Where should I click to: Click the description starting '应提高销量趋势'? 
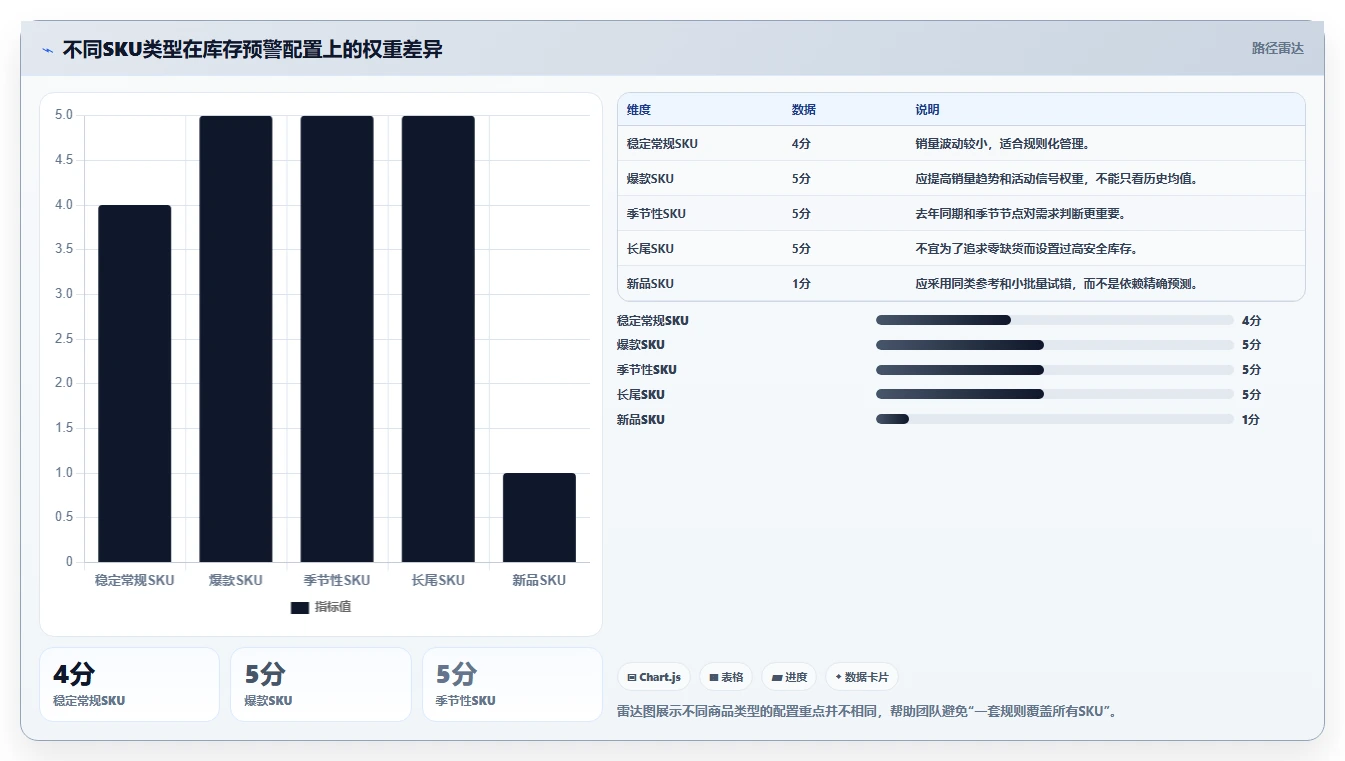click(x=1057, y=179)
